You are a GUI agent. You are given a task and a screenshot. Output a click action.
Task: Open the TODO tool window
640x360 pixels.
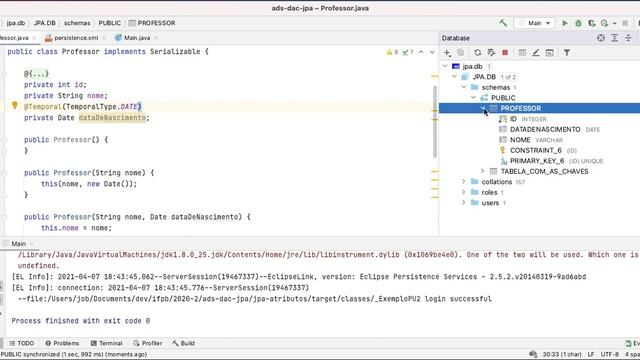coord(22,343)
